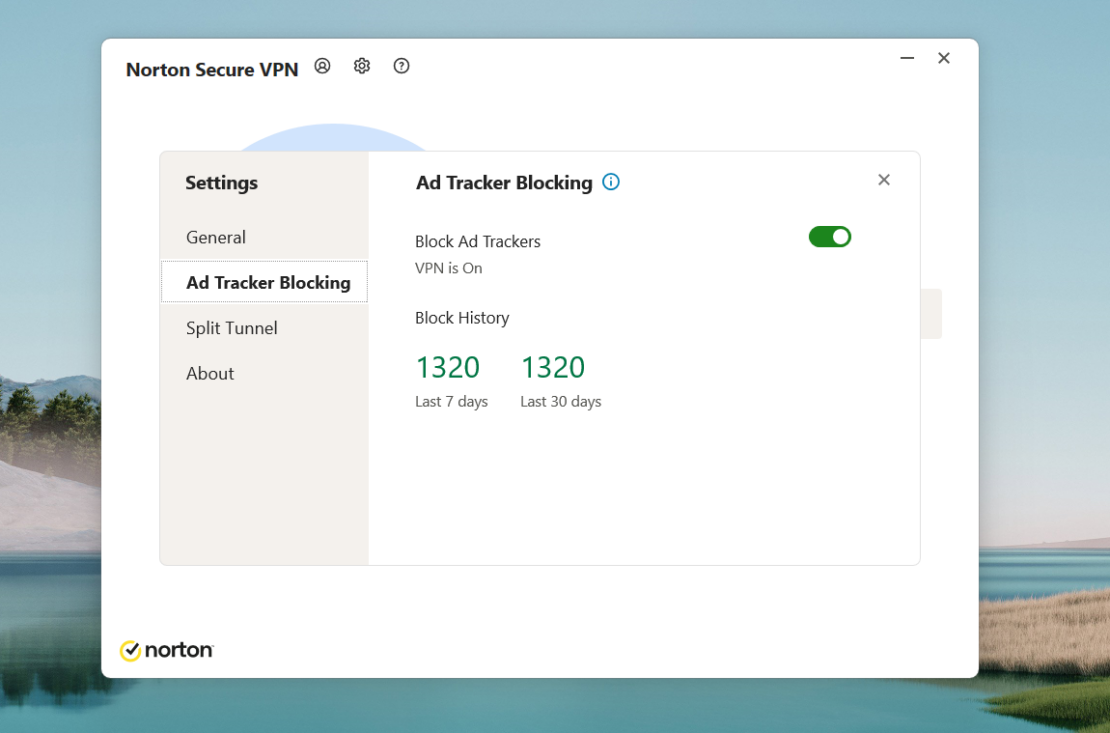Select Ad Tracker Blocking in the sidebar

click(x=264, y=282)
